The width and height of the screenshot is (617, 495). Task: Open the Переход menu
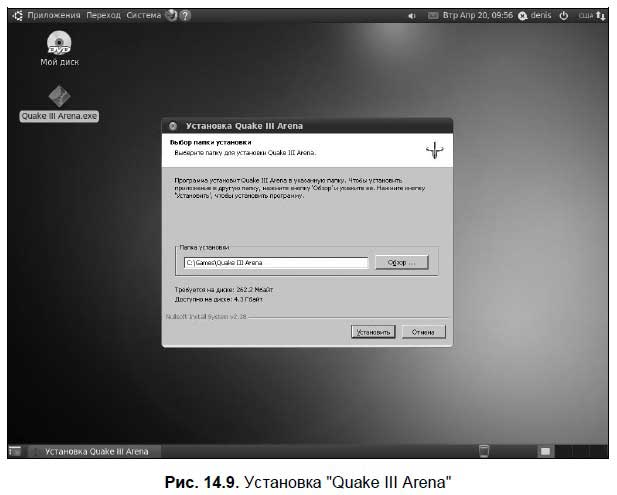pos(104,16)
